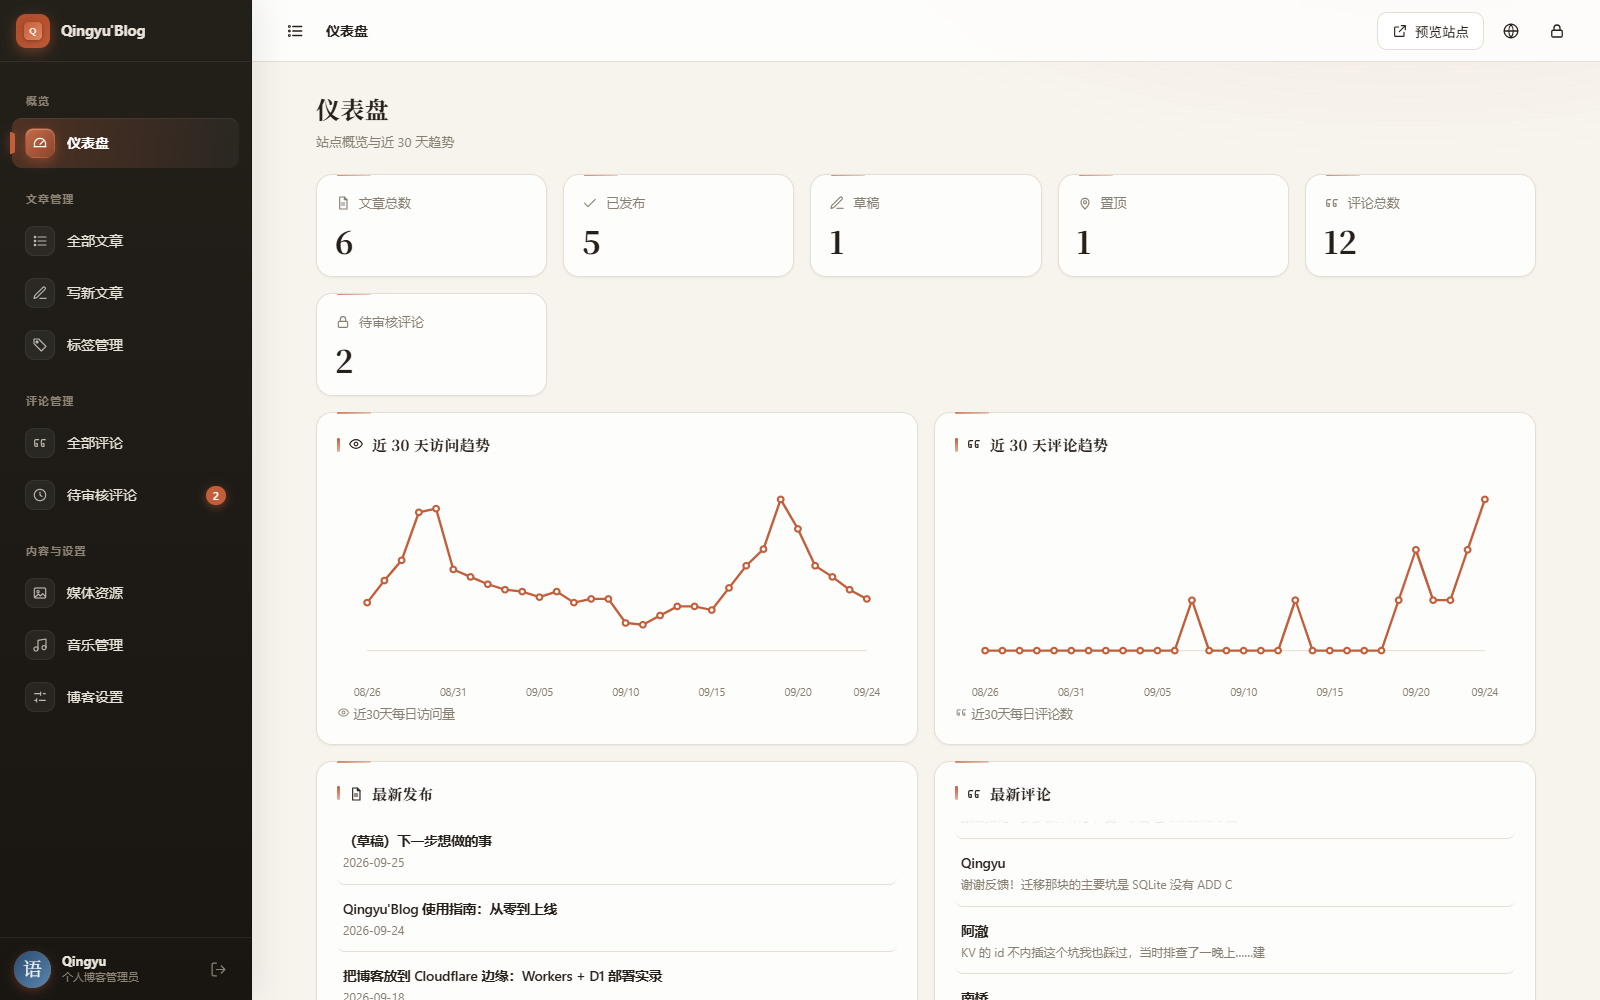Click the 09/24 point on comments chart
The height and width of the screenshot is (1000, 1600).
tap(1485, 499)
